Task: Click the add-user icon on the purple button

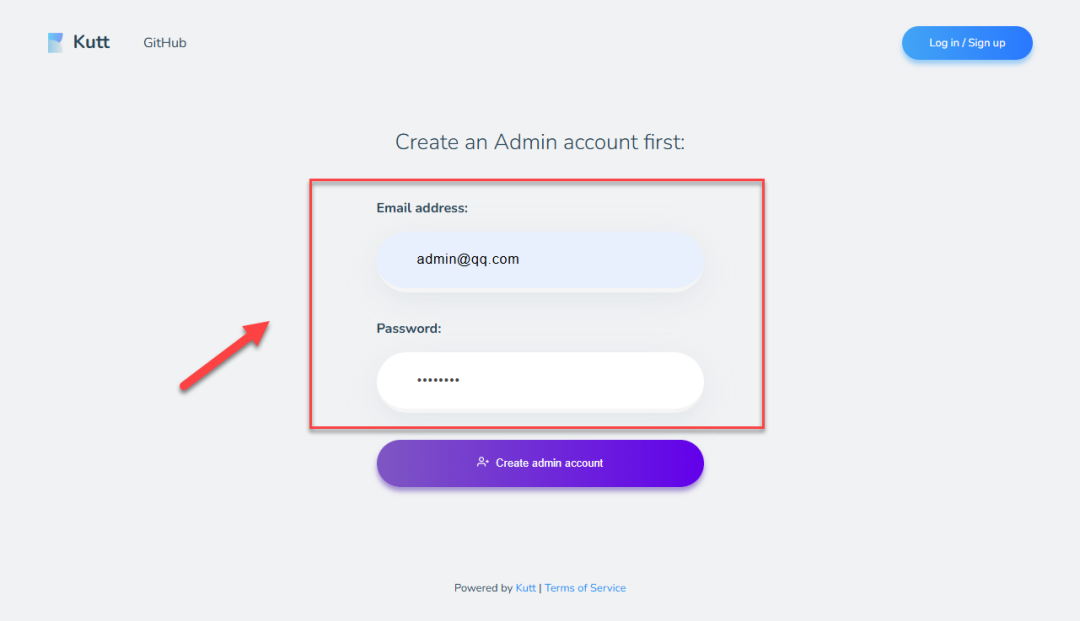Action: (483, 463)
